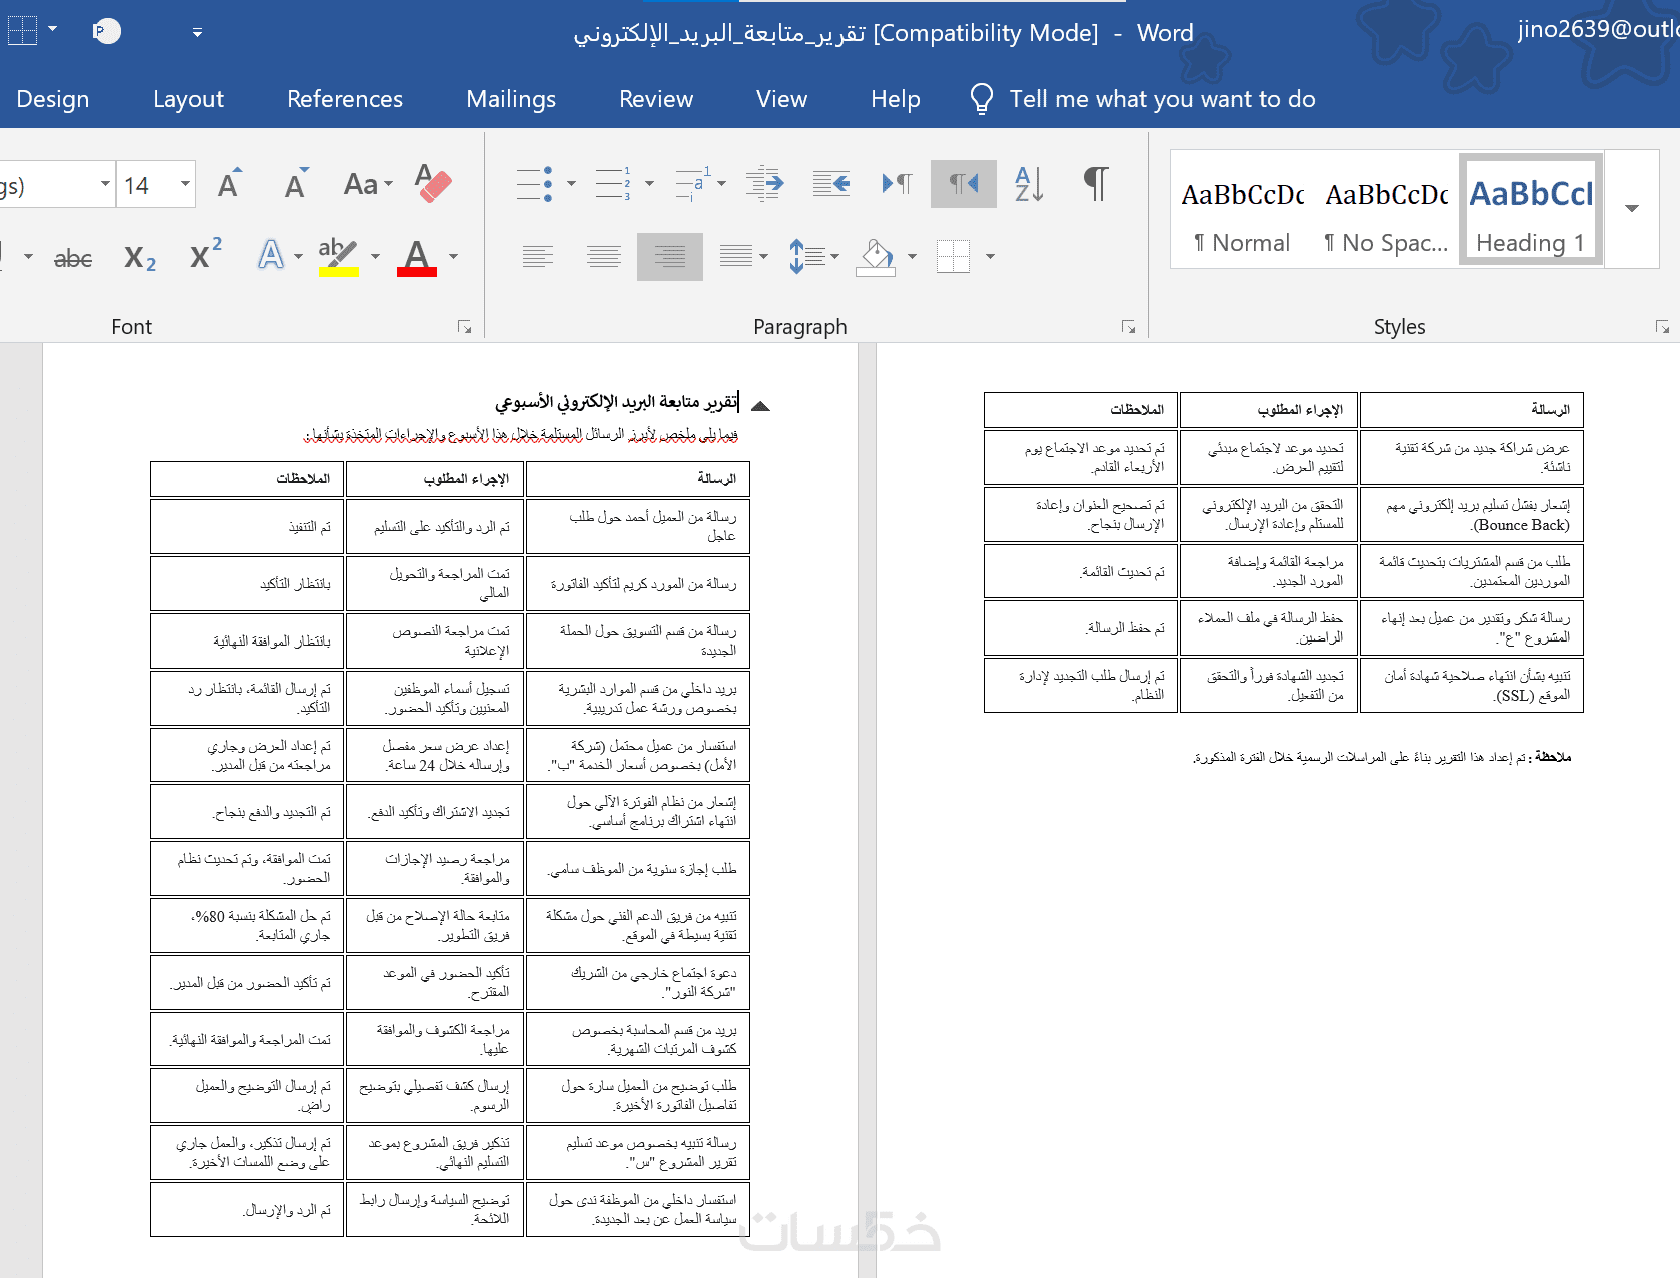Image resolution: width=1680 pixels, height=1278 pixels.
Task: Sort the selected text alphabetically
Action: click(x=1029, y=184)
